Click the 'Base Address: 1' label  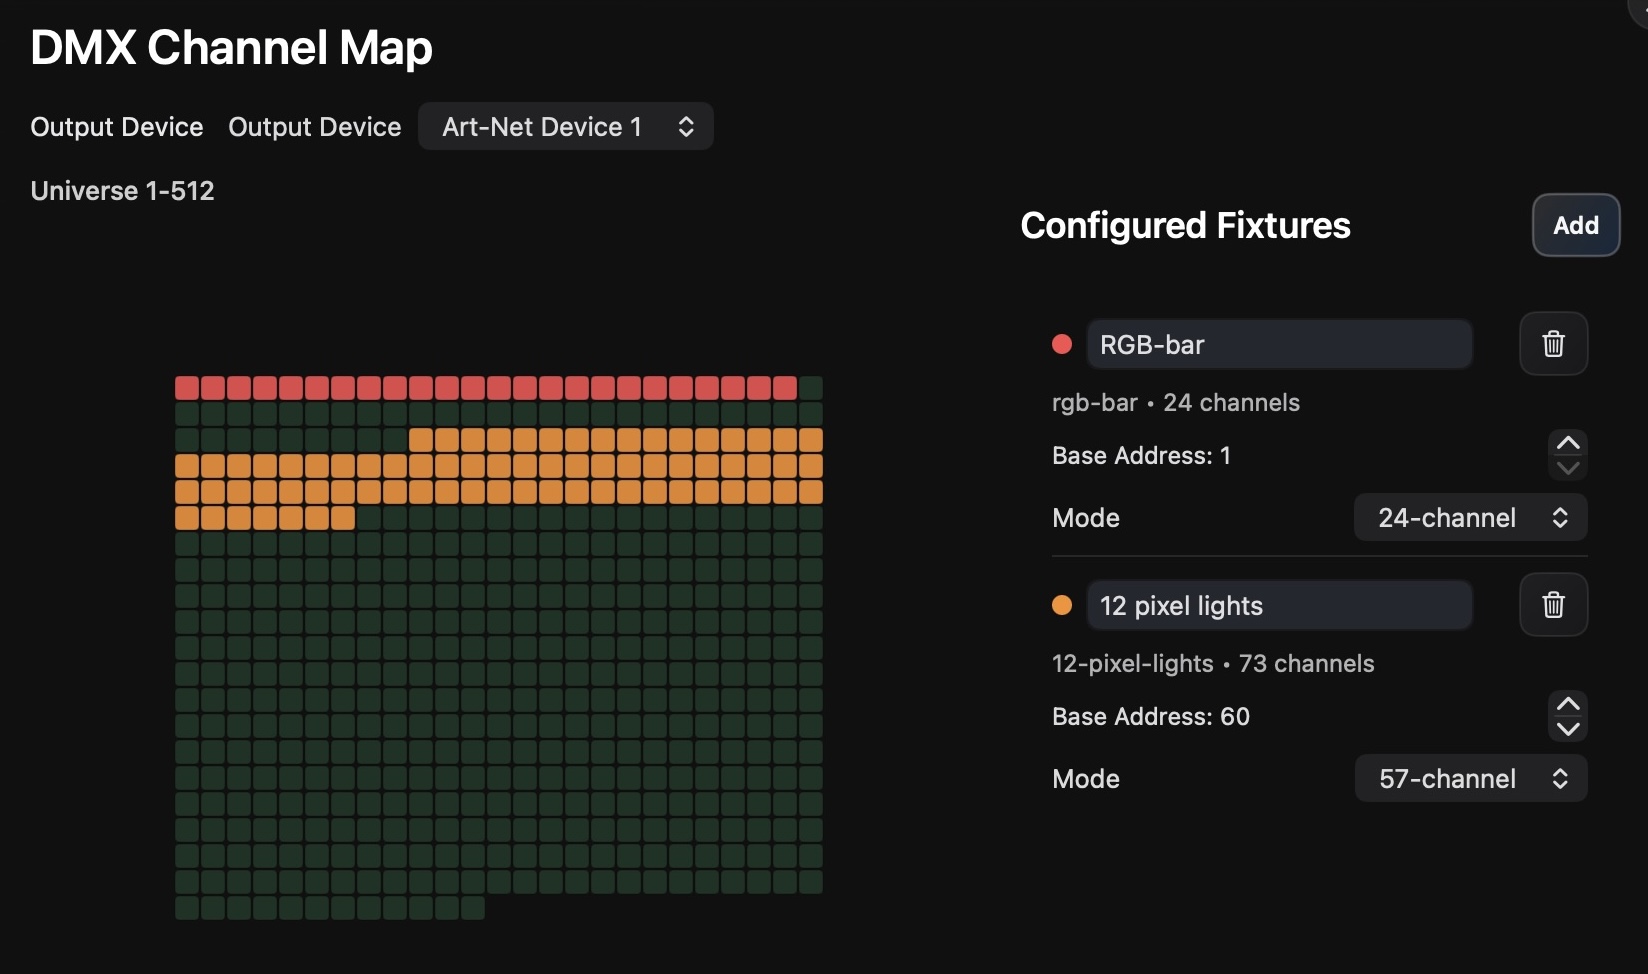[x=1141, y=456]
